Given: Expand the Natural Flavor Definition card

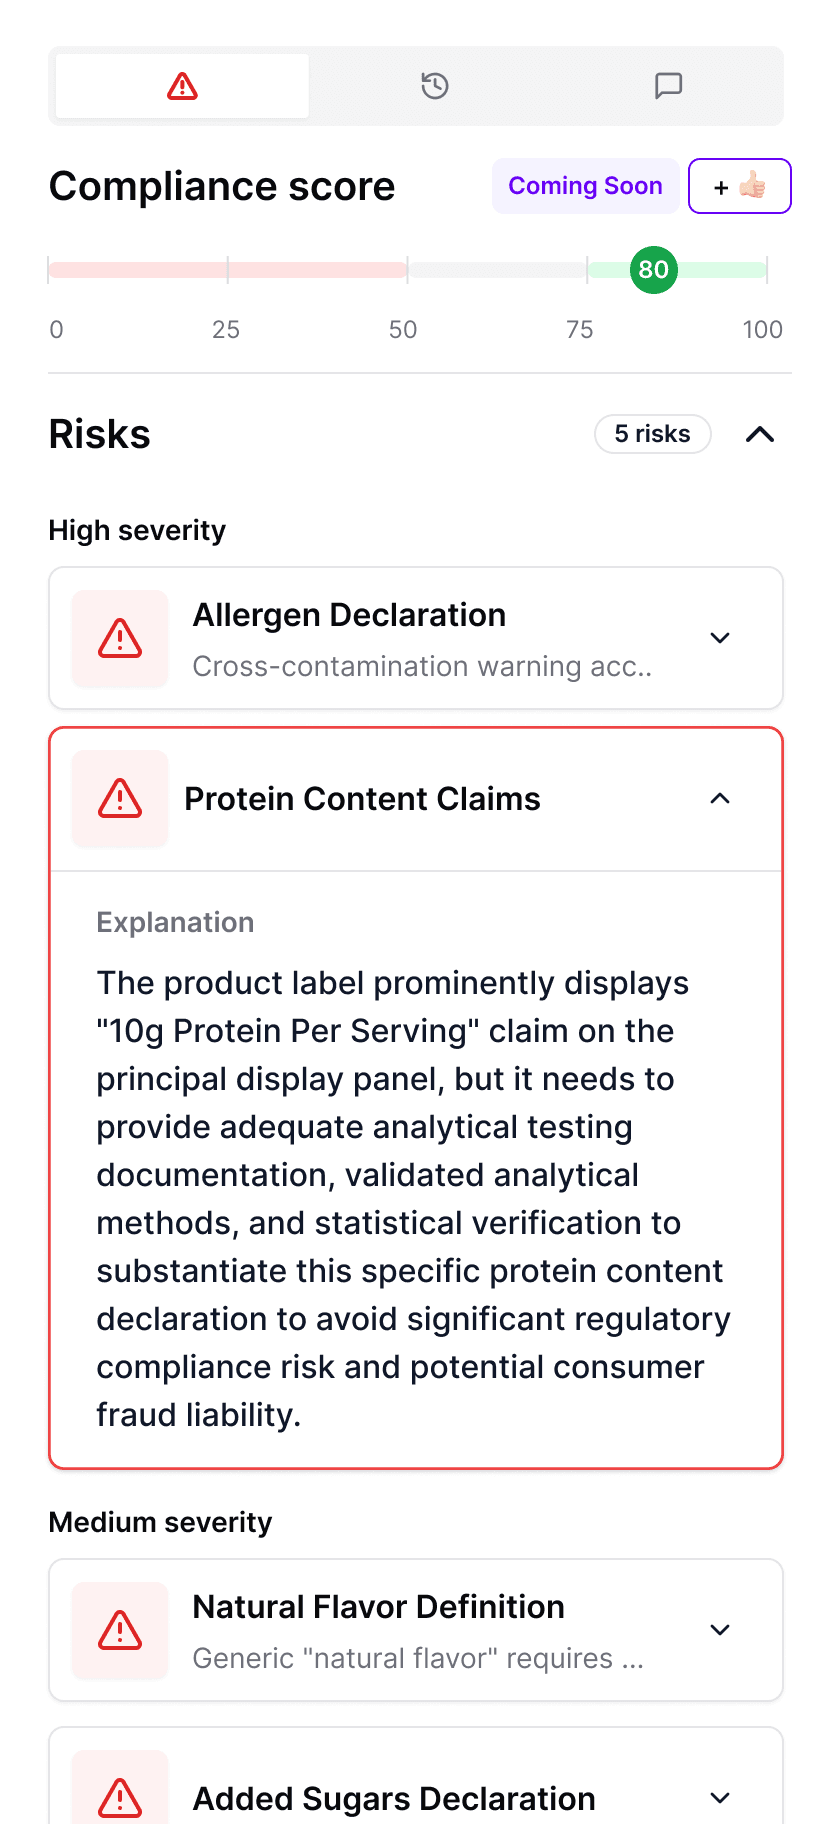Looking at the screenshot, I should click(x=720, y=1630).
